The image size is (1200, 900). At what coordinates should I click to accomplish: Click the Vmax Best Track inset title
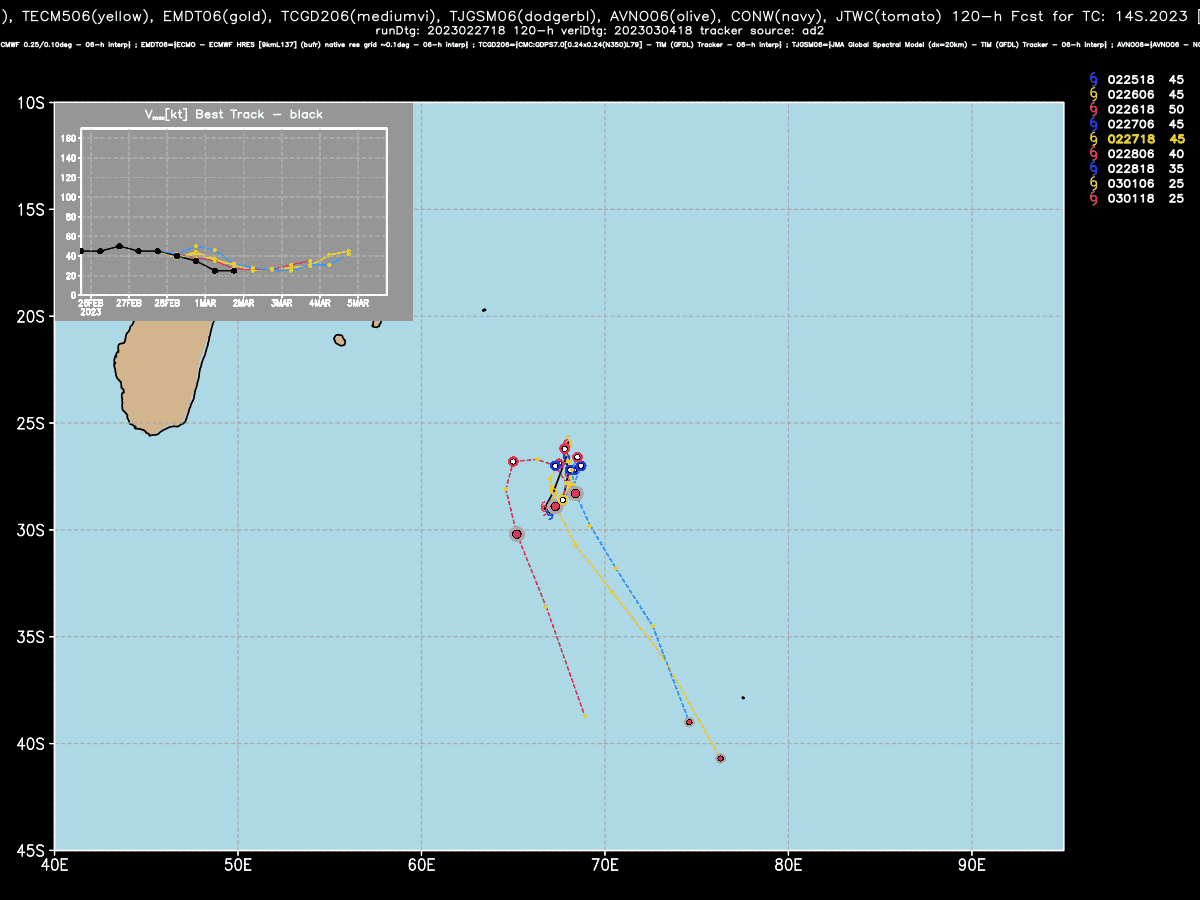pos(233,115)
